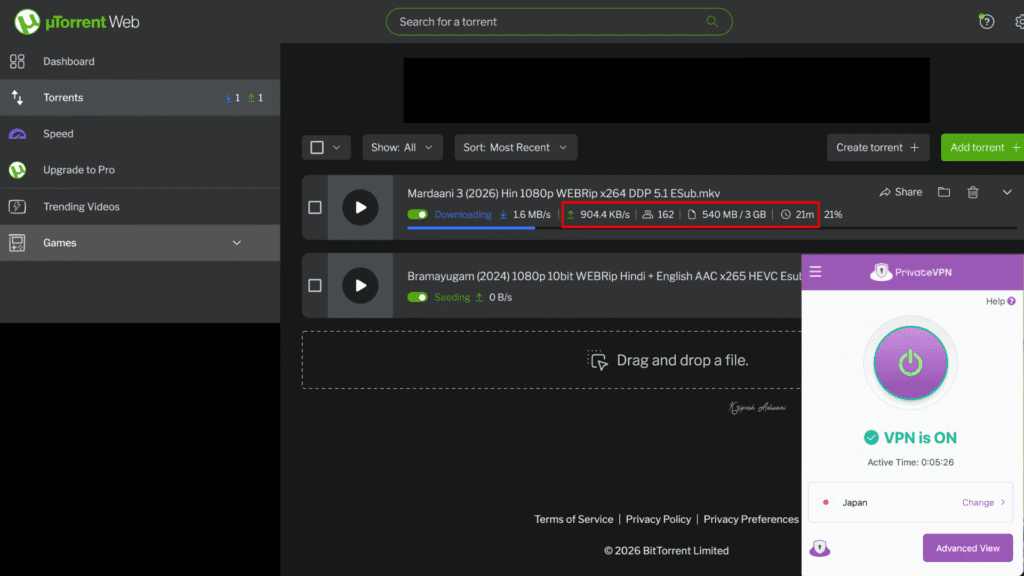
Task: Open the Sort: Most Recent dropdown
Action: (515, 148)
